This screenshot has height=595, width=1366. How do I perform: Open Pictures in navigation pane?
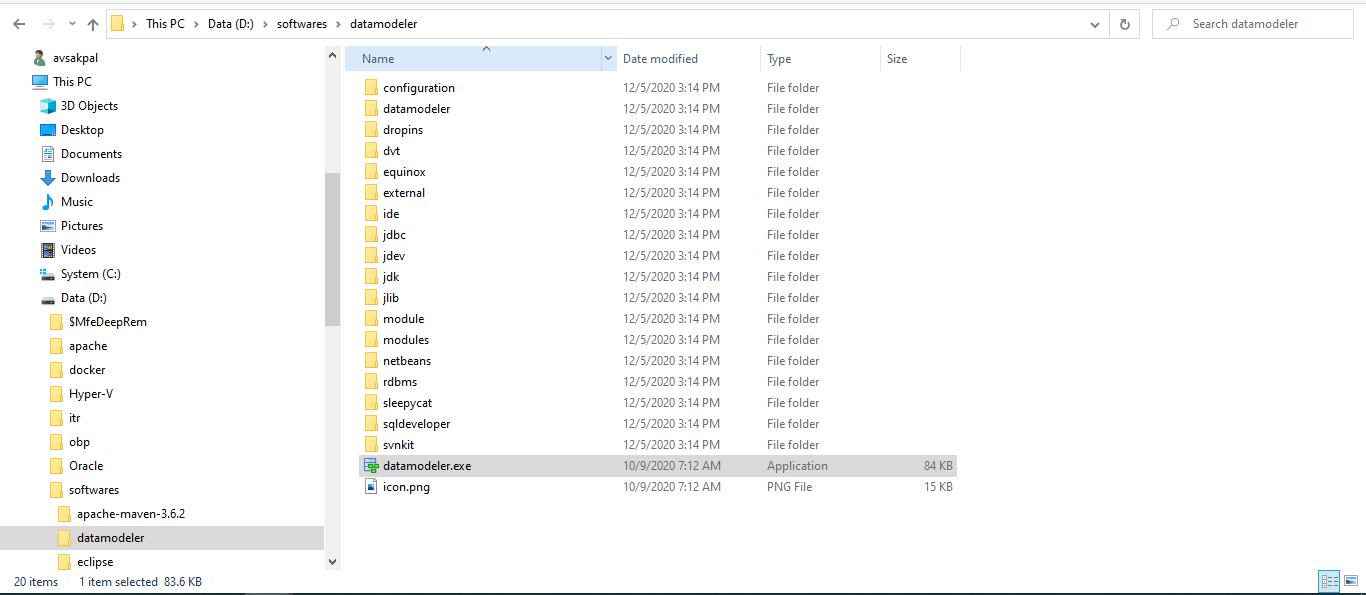(82, 226)
